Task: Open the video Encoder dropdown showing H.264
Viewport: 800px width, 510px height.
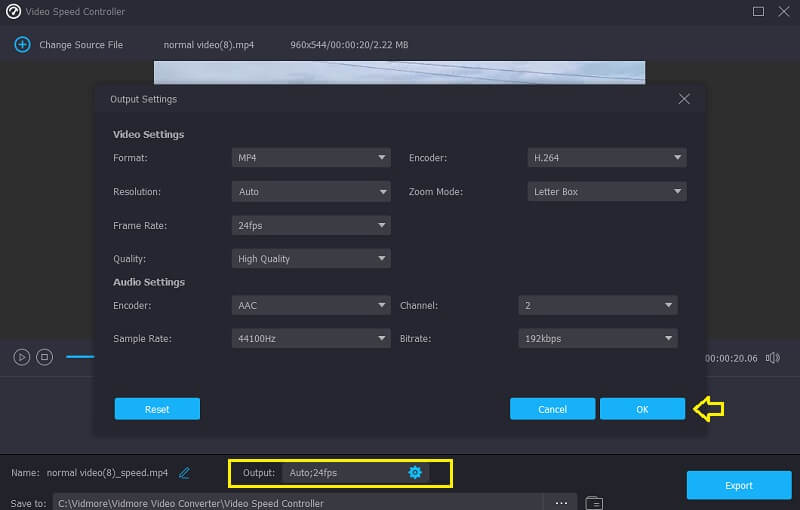Action: pyautogui.click(x=606, y=158)
